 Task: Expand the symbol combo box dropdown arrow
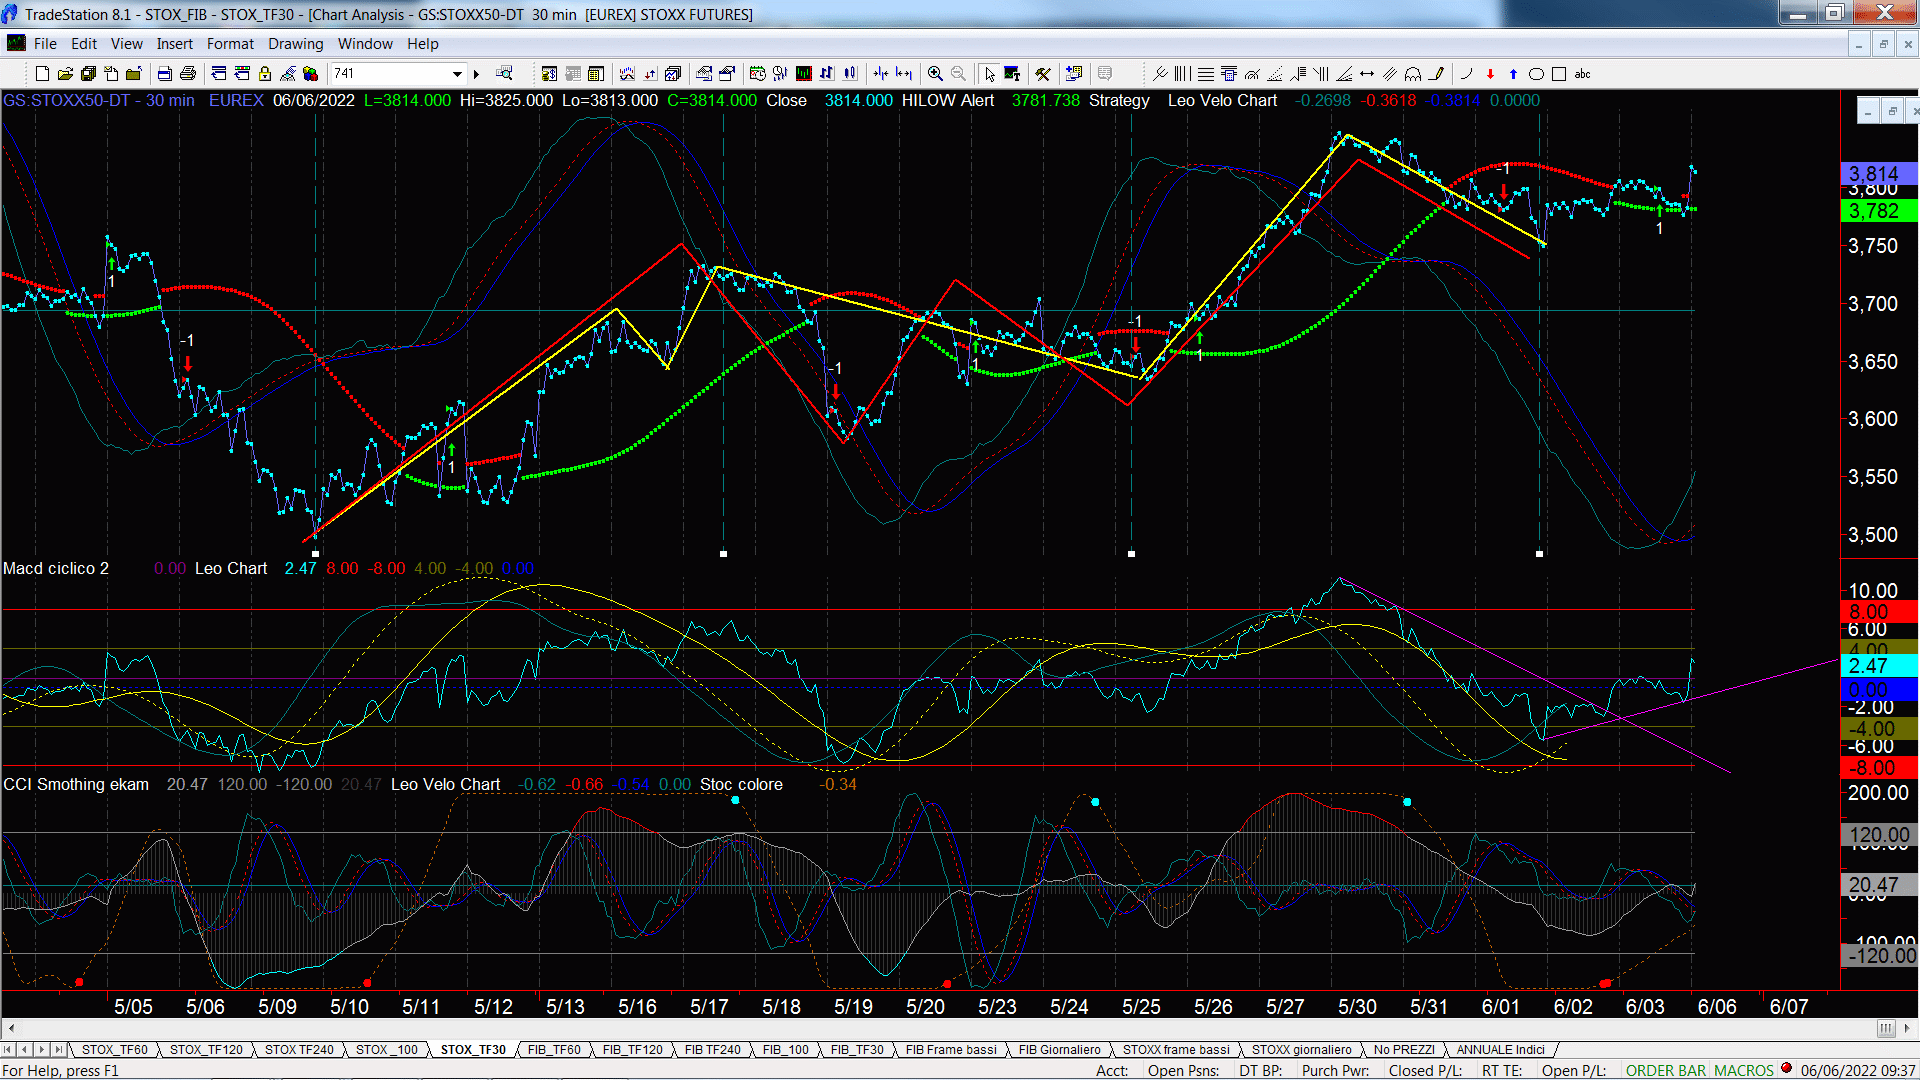click(x=457, y=74)
